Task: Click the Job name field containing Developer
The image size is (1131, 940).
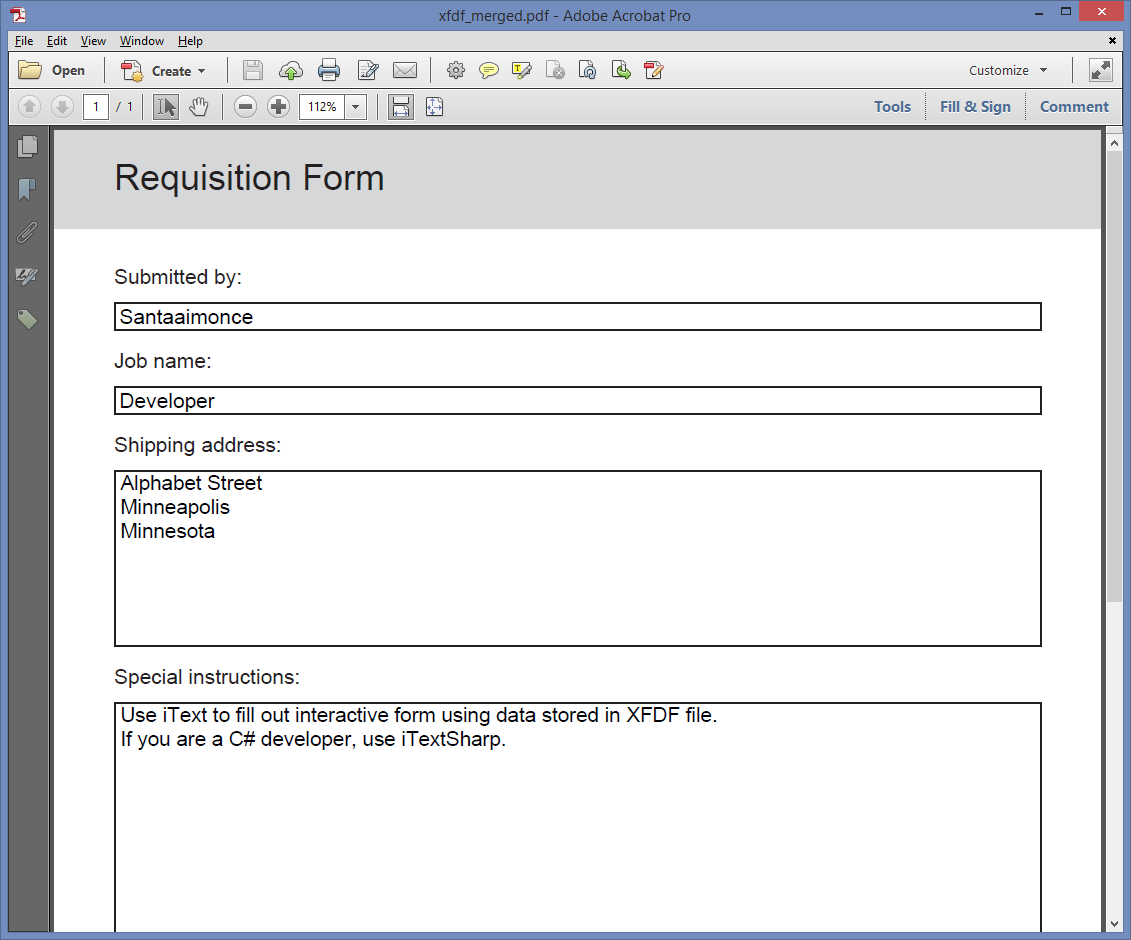Action: click(578, 400)
